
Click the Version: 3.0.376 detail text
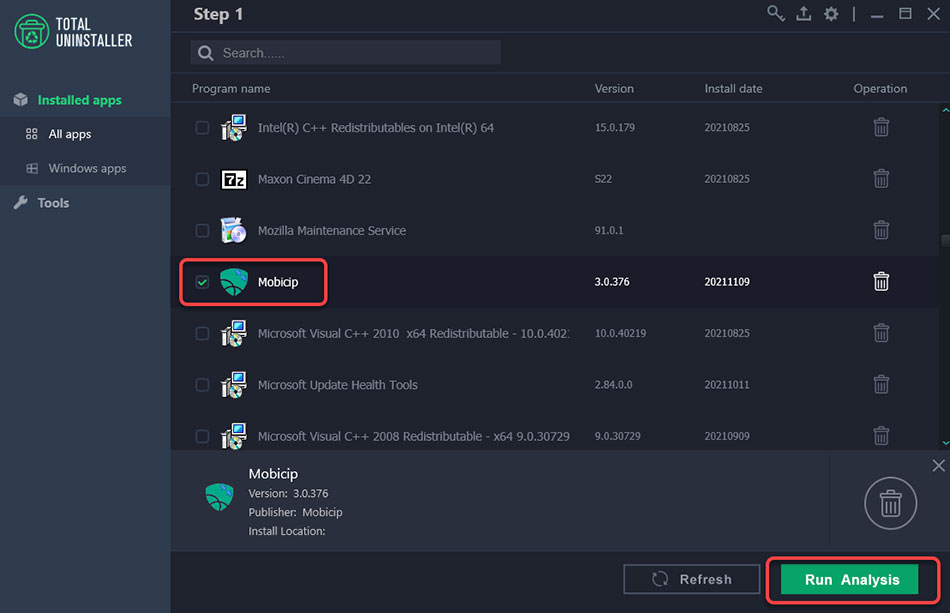point(288,494)
